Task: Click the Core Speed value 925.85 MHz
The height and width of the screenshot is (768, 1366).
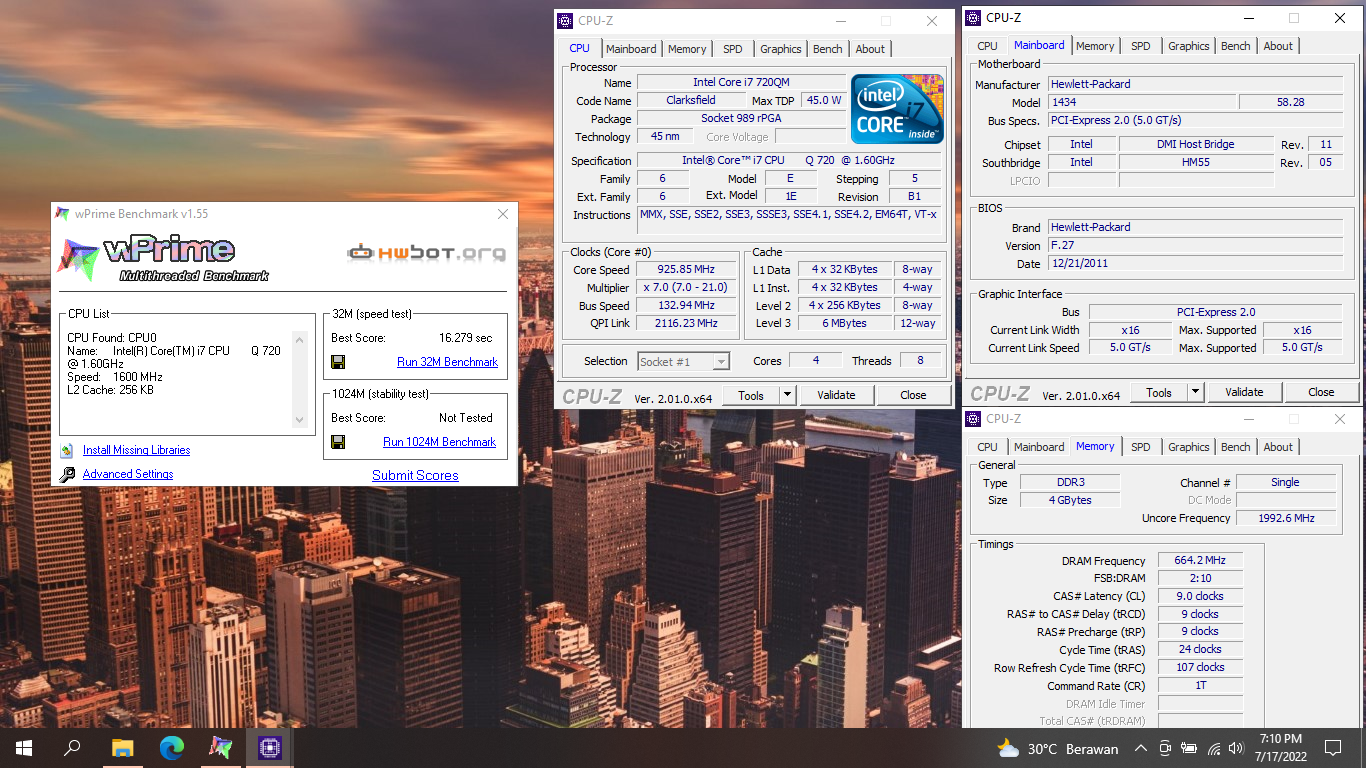Action: click(686, 270)
